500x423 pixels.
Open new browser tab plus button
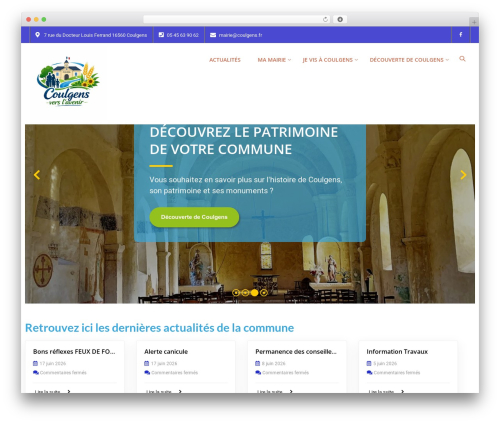(x=474, y=22)
